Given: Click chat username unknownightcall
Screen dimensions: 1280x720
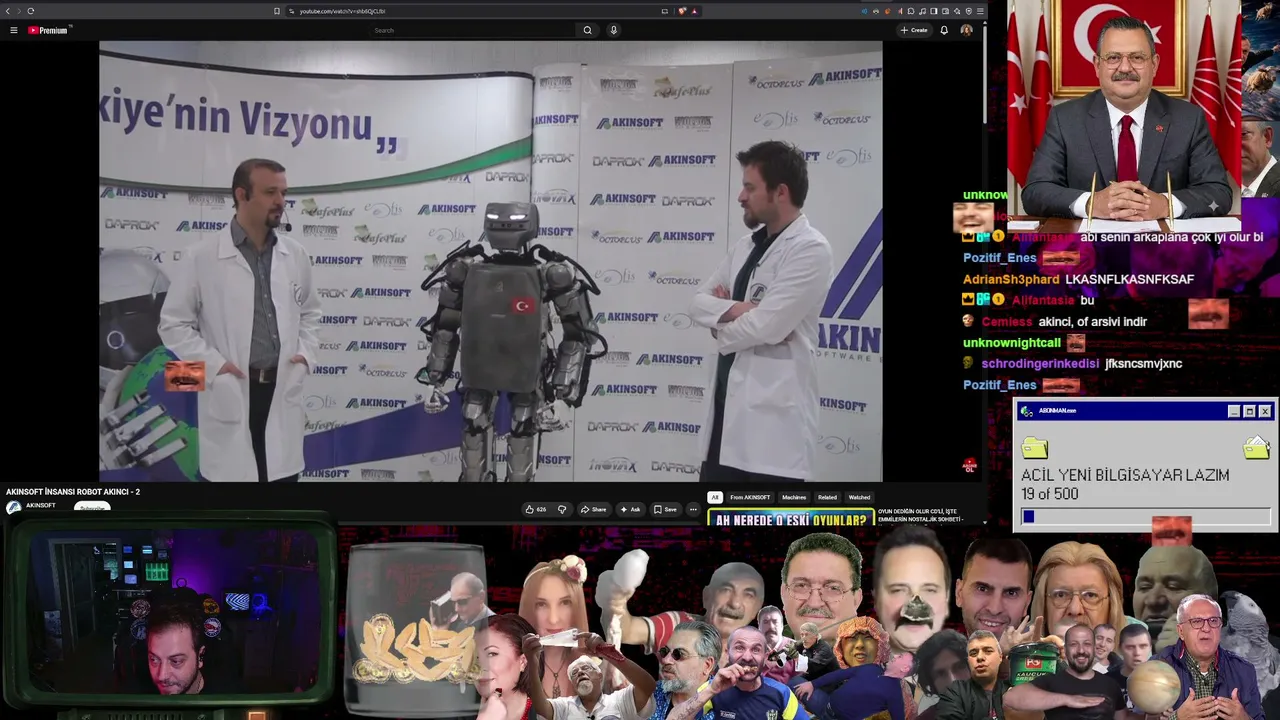Looking at the screenshot, I should click(x=1011, y=342).
